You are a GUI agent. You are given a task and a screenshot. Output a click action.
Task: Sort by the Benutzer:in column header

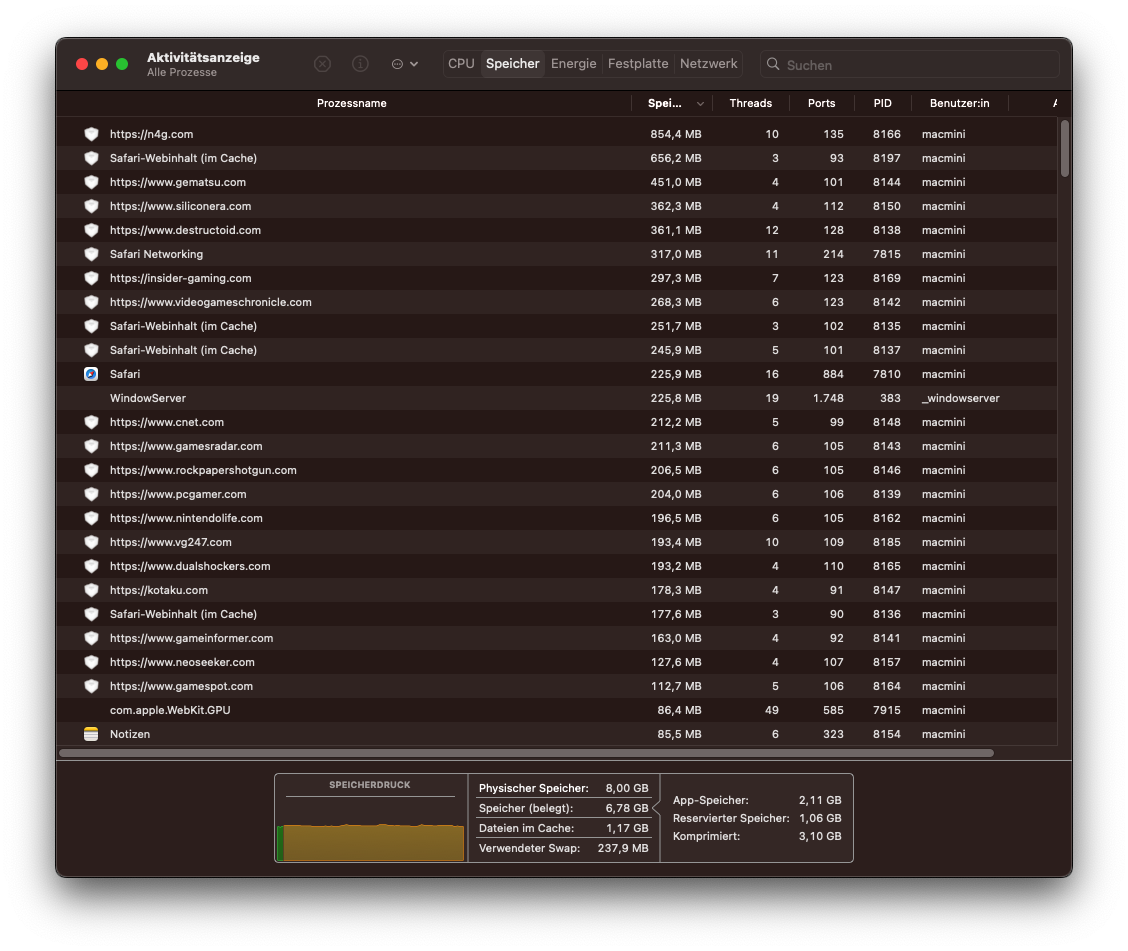coord(960,104)
